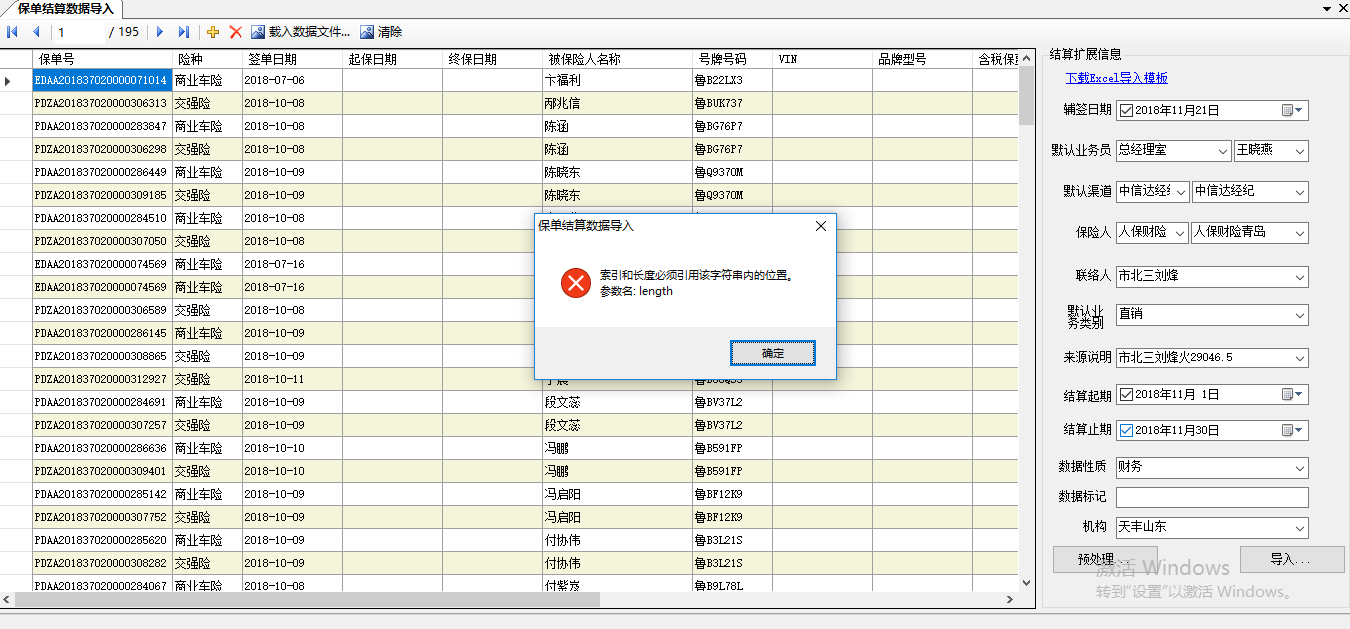Click the red error icon in the dialog

pos(575,283)
